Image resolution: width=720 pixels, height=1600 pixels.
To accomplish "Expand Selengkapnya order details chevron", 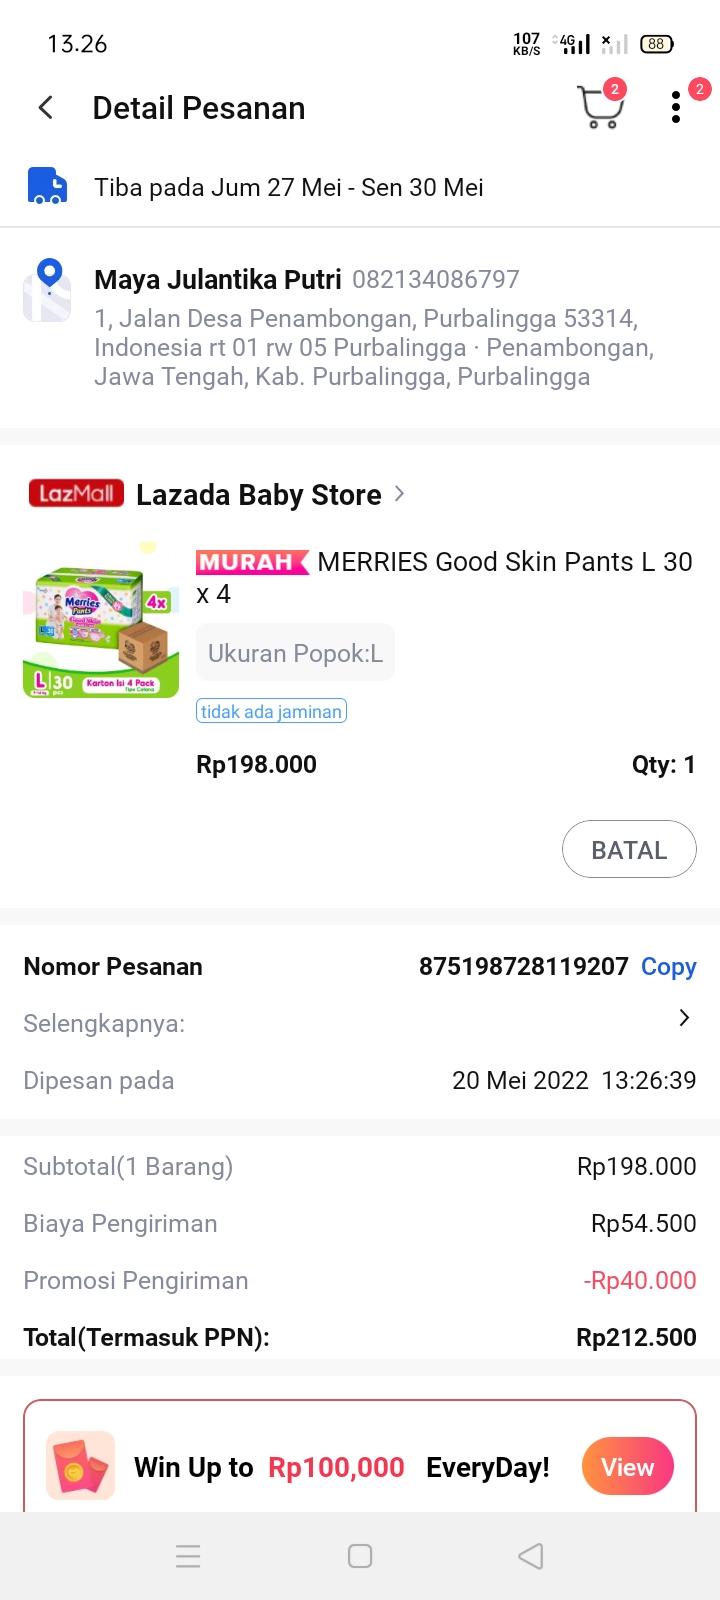I will (x=684, y=1018).
